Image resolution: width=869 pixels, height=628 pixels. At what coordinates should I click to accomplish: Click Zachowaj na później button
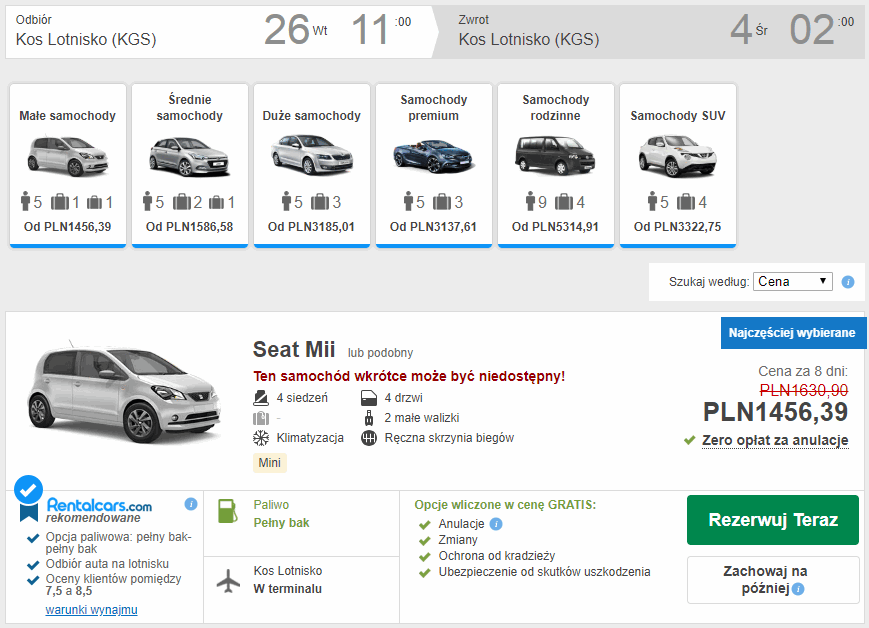pyautogui.click(x=772, y=580)
